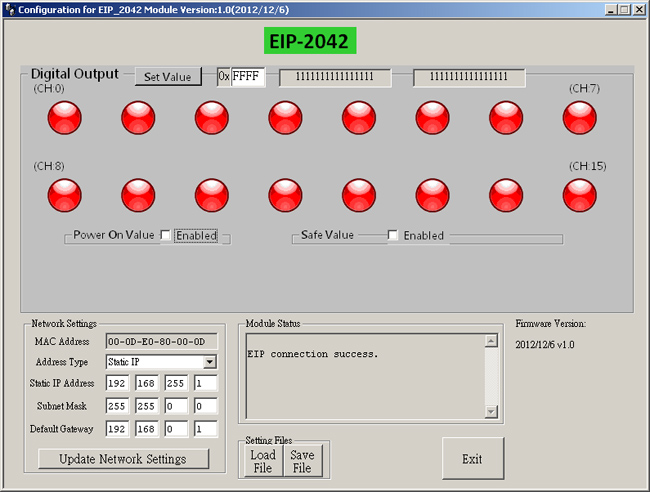The width and height of the screenshot is (650, 492).
Task: Click Update Network Settings button
Action: [124, 459]
